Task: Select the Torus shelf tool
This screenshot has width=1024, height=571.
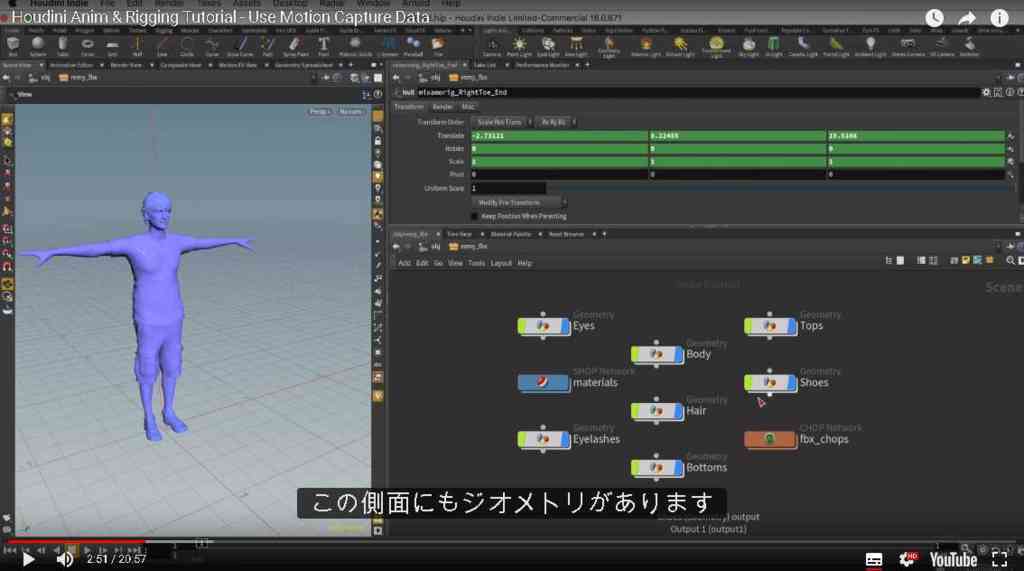Action: 88,46
